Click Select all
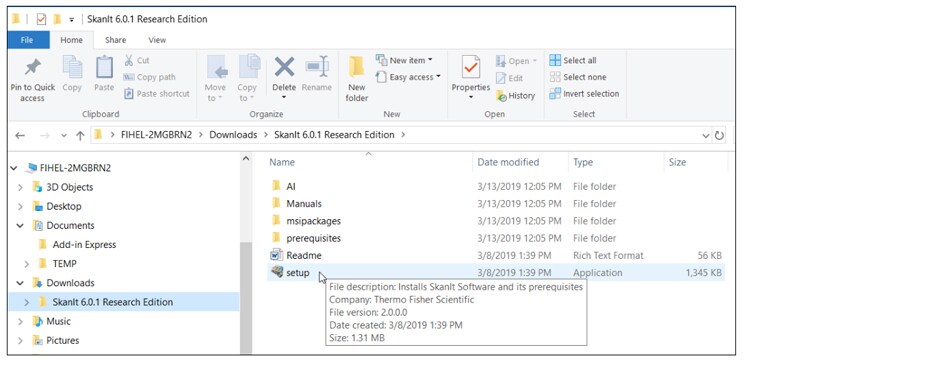 [x=573, y=60]
